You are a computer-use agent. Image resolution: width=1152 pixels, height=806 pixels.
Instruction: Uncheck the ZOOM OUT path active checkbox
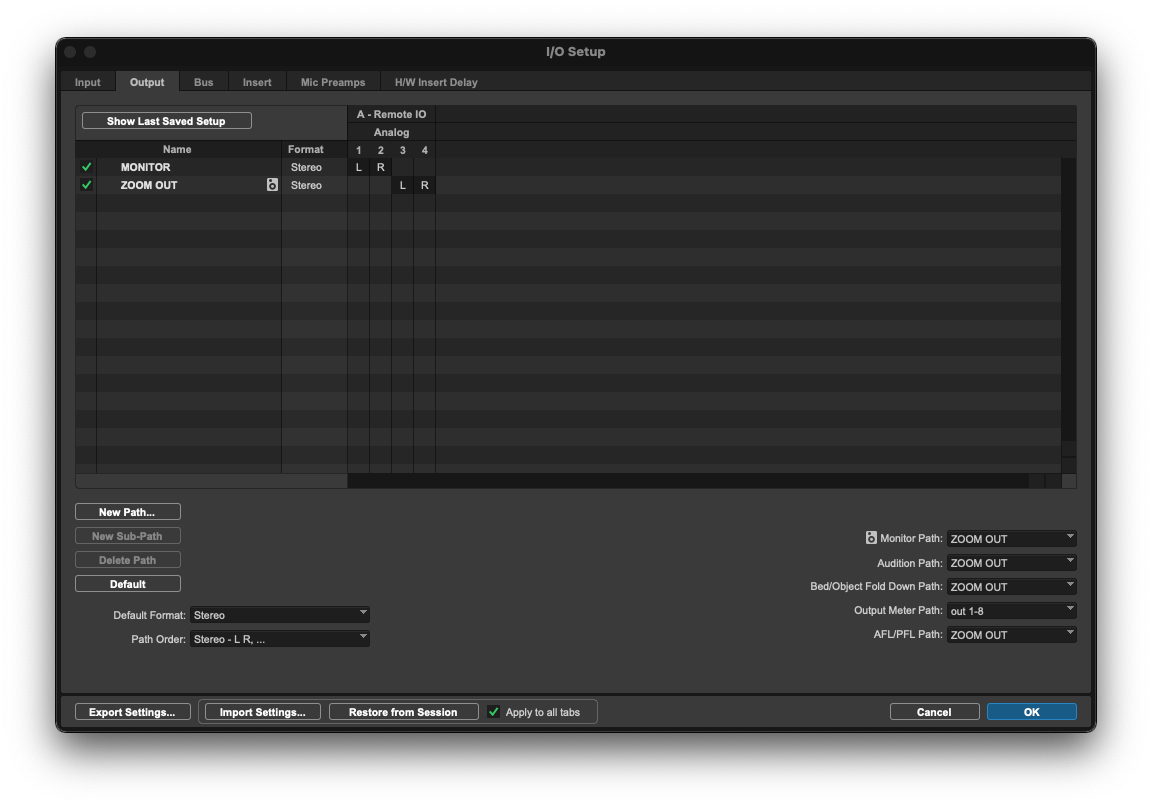[86, 185]
